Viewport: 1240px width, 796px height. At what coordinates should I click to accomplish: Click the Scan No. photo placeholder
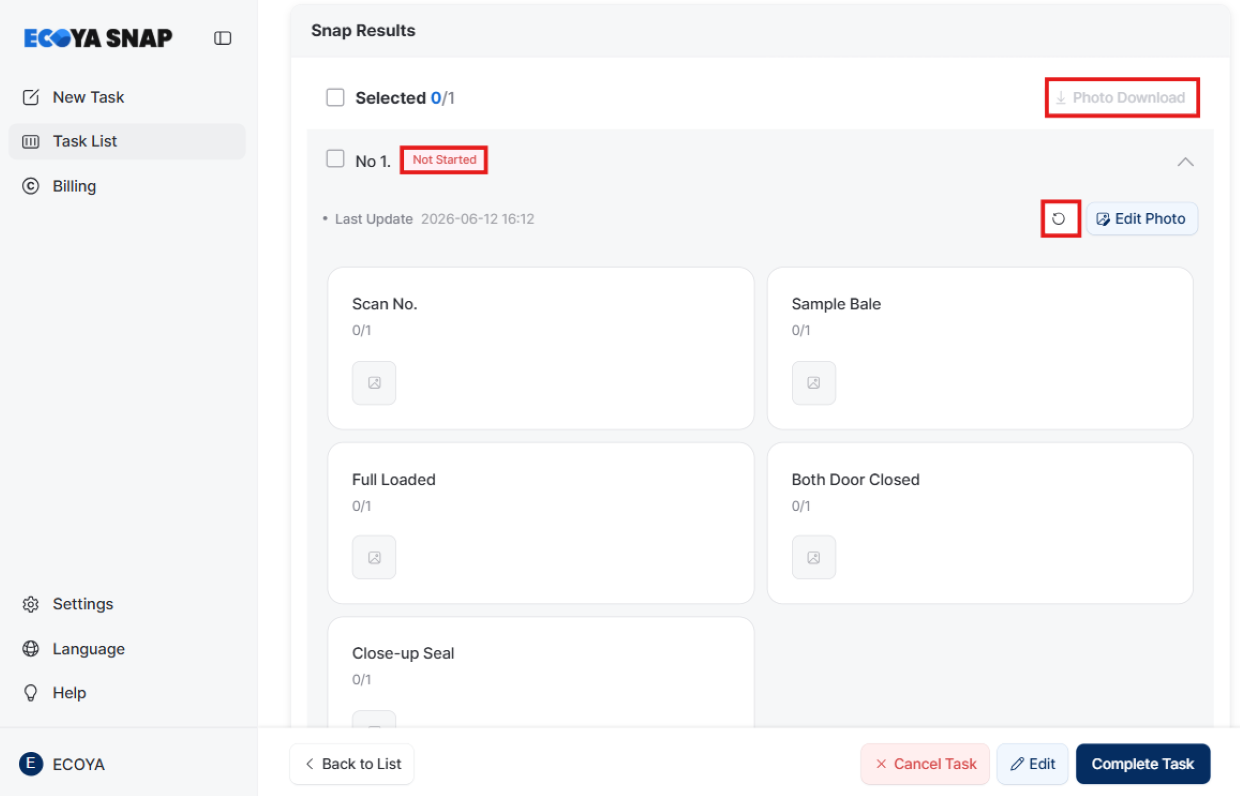(x=374, y=383)
